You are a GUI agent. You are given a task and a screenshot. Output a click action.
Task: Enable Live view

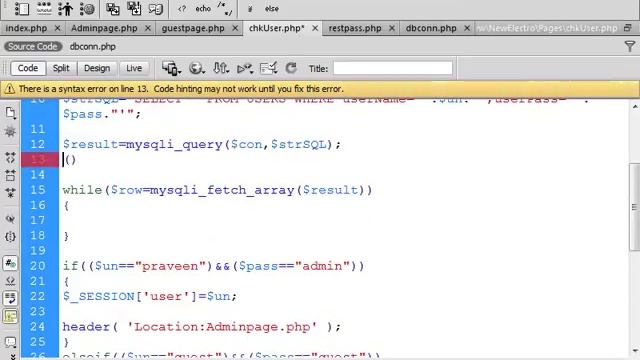coord(134,68)
